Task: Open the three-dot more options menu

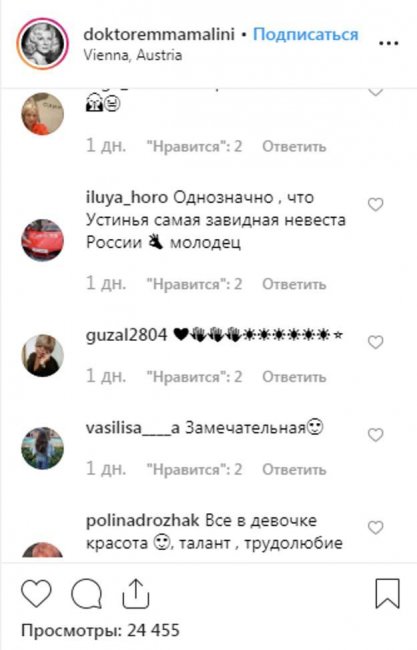Action: pos(389,43)
